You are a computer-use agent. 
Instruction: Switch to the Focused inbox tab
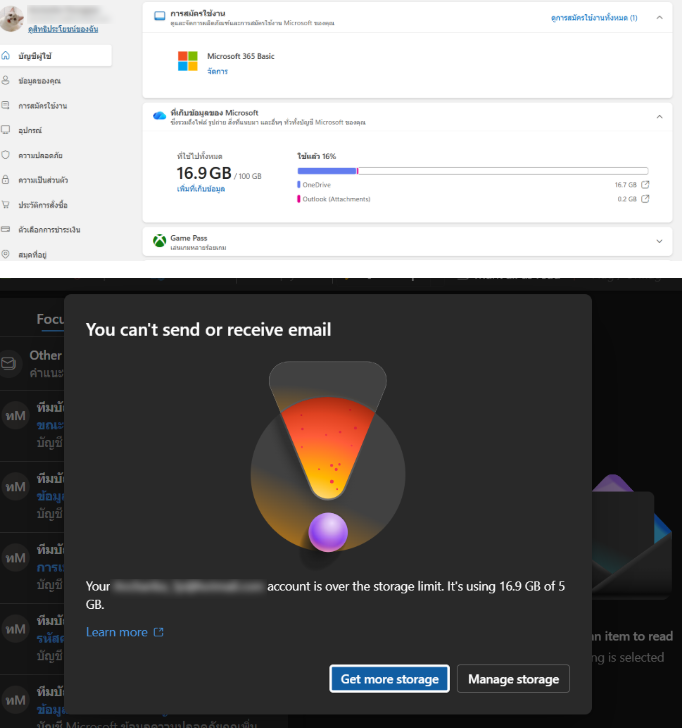(x=50, y=319)
